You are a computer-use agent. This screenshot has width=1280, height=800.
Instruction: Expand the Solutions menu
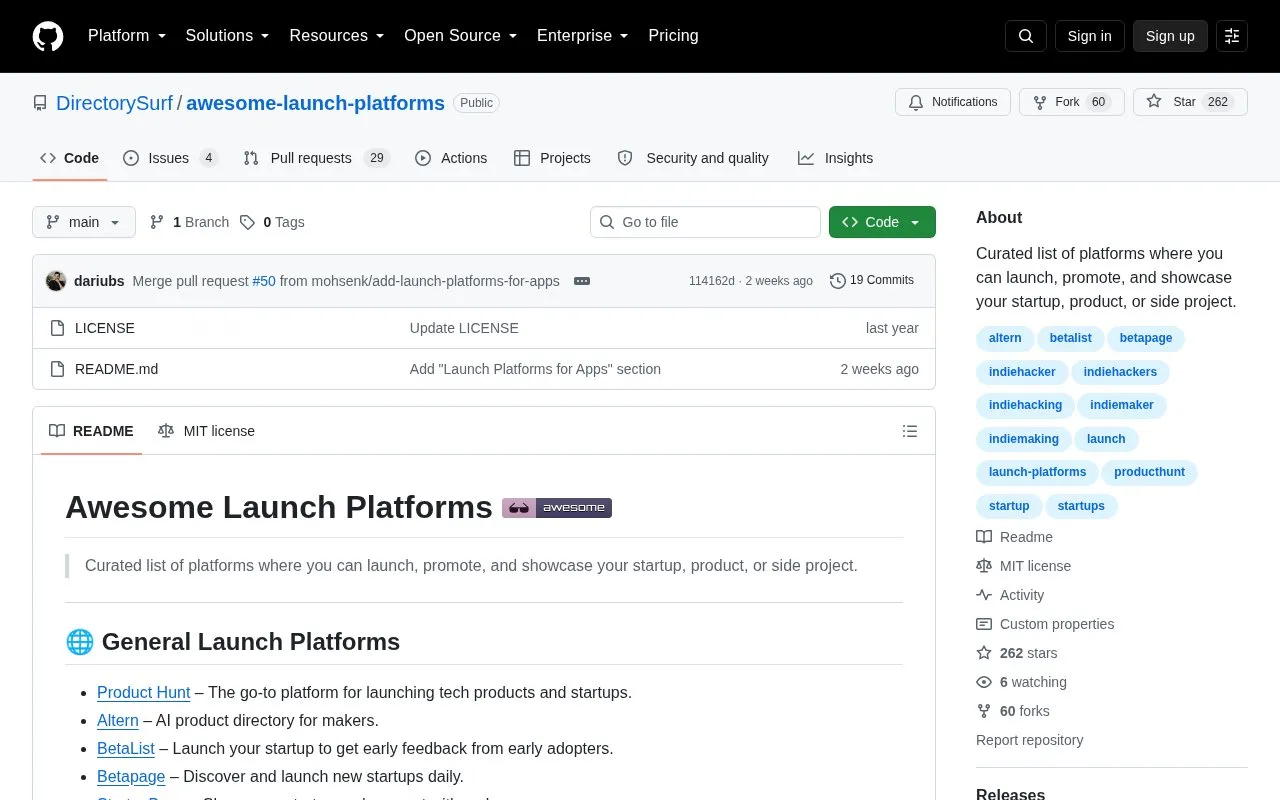pos(228,36)
